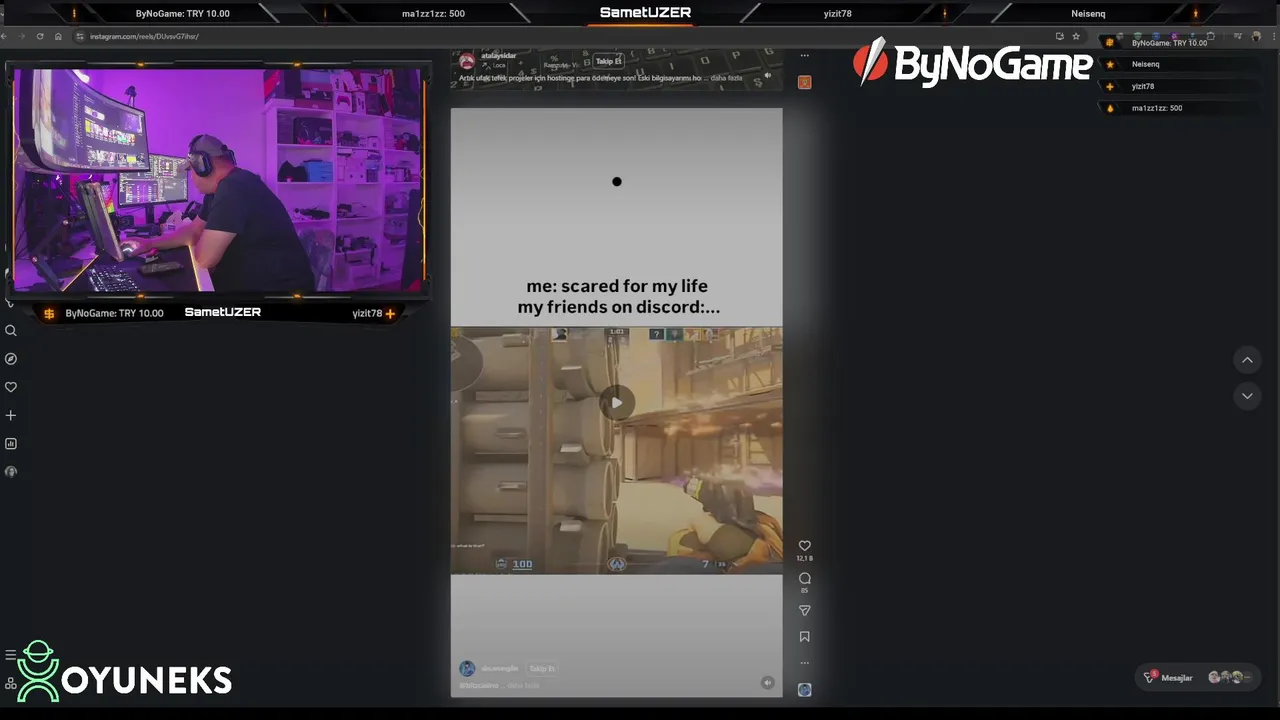Toggle sound on atalaysidar's reel
The height and width of the screenshot is (720, 1280).
click(768, 76)
